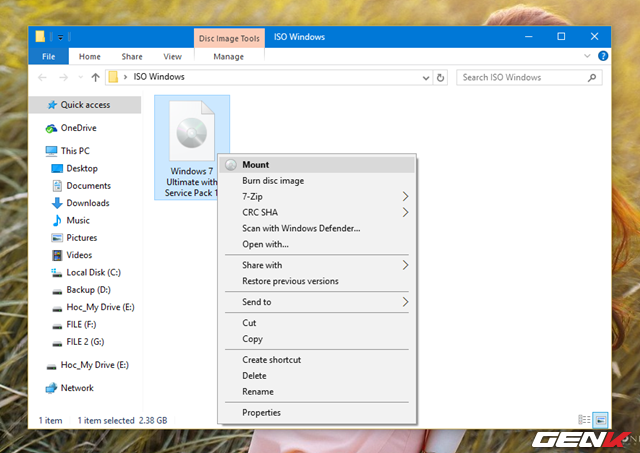The image size is (640, 453).
Task: Open FILE 2 (G:) drive
Action: pos(85,342)
